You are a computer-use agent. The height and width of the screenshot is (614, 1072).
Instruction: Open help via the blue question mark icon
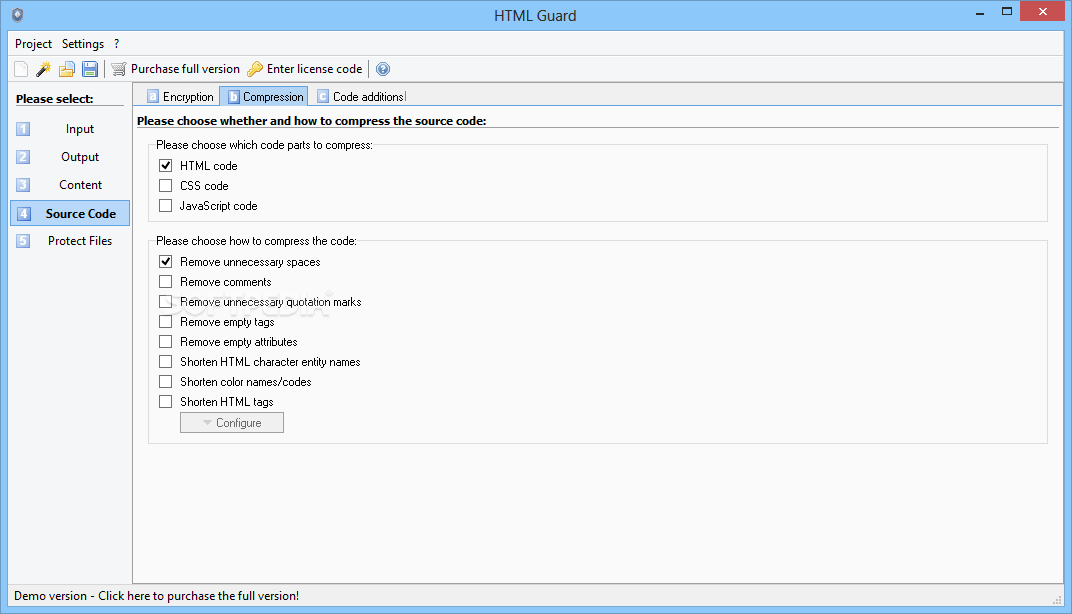point(383,69)
